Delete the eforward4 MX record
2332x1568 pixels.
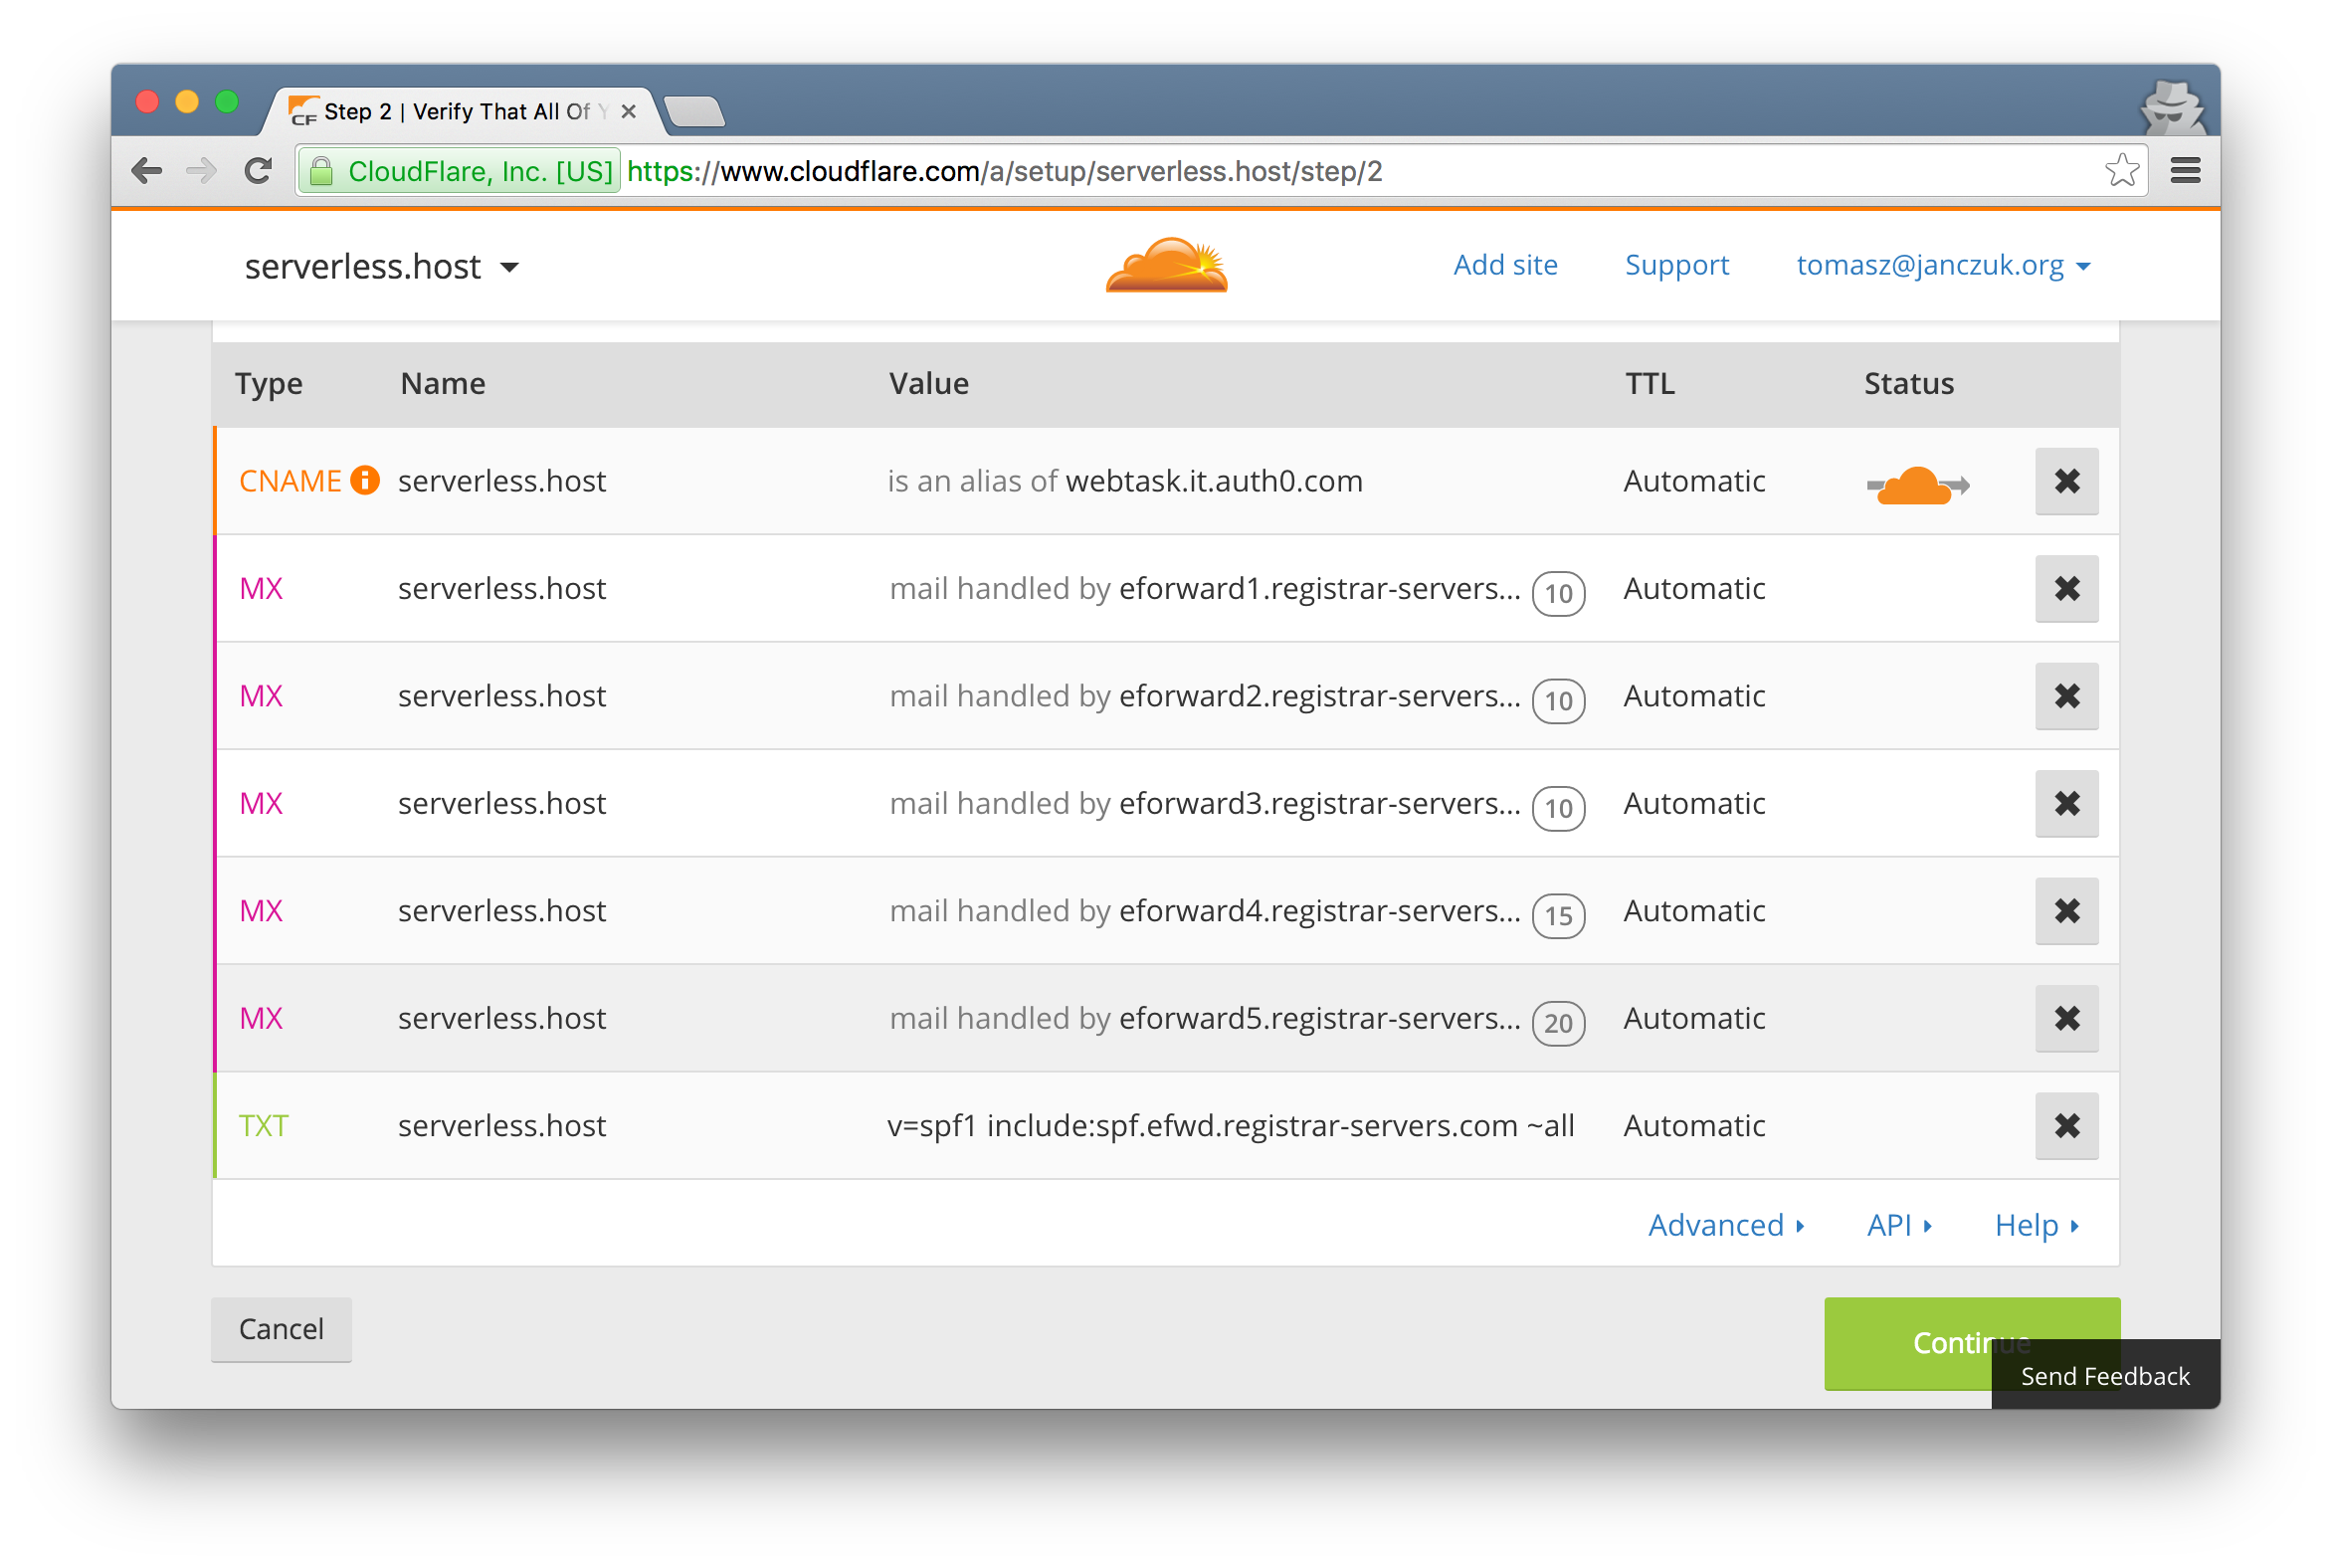click(x=2067, y=910)
